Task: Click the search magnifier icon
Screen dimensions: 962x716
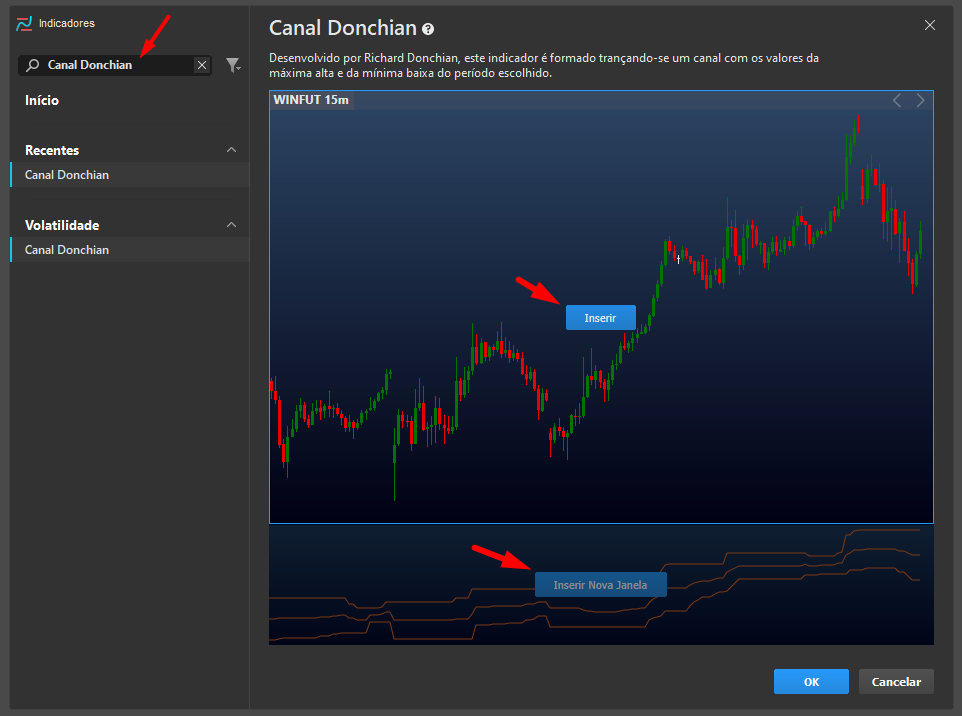Action: [33, 65]
